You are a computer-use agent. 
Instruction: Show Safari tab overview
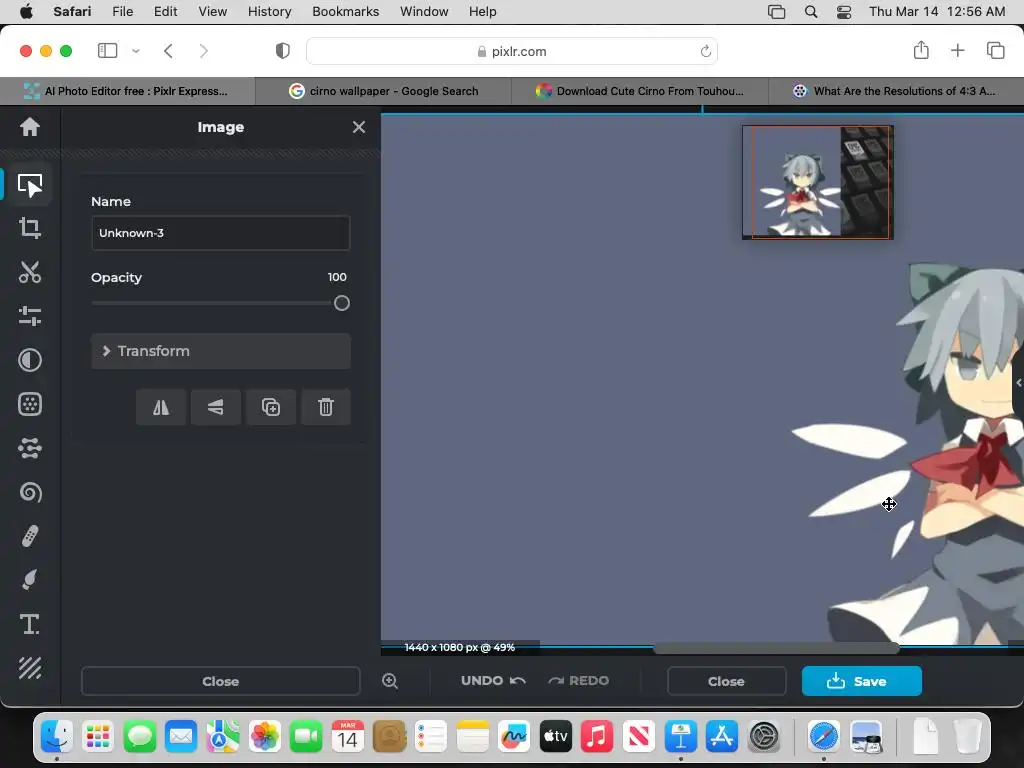pos(995,50)
